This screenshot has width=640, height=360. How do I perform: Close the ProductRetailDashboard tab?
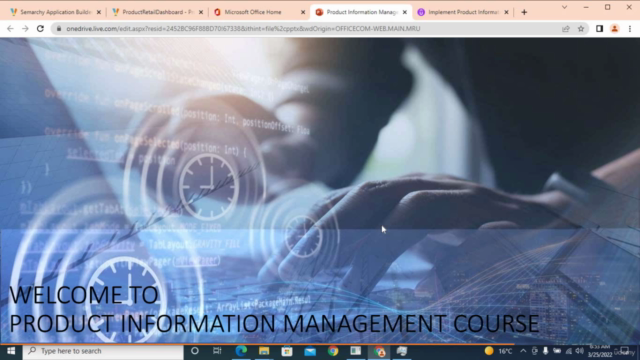[201, 12]
